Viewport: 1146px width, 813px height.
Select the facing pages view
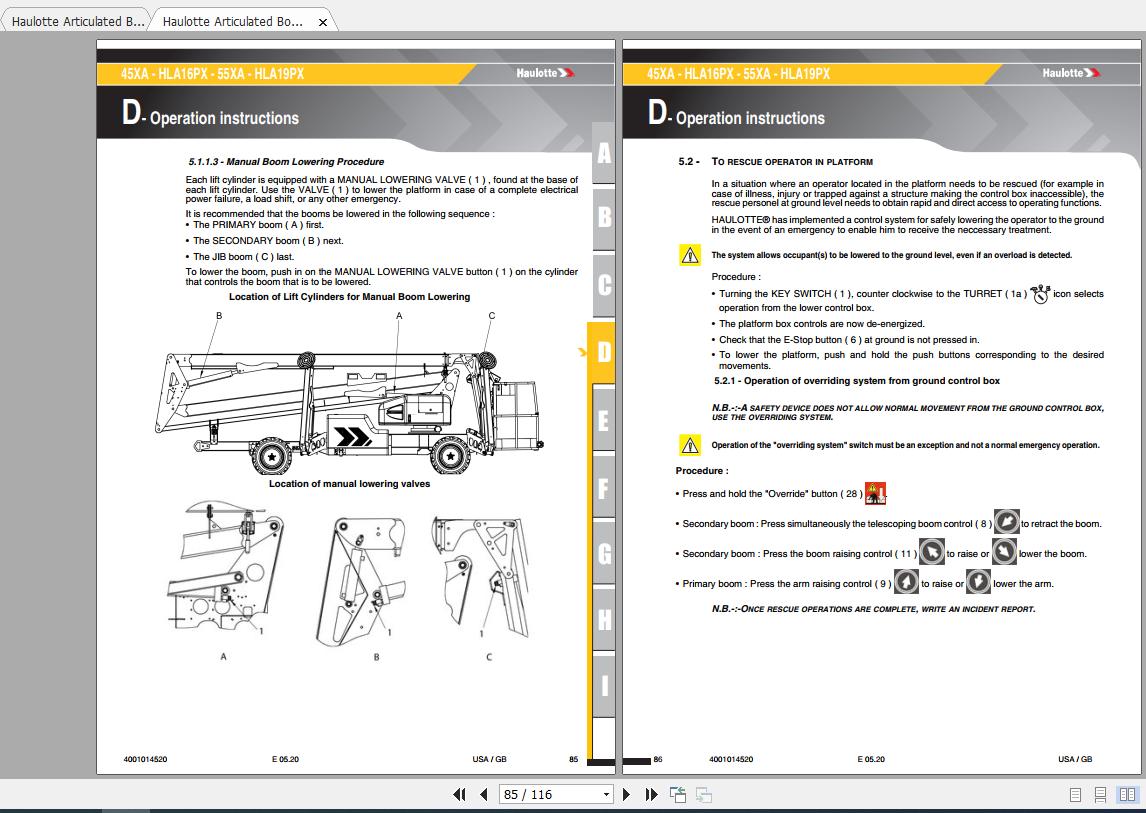pos(1128,794)
